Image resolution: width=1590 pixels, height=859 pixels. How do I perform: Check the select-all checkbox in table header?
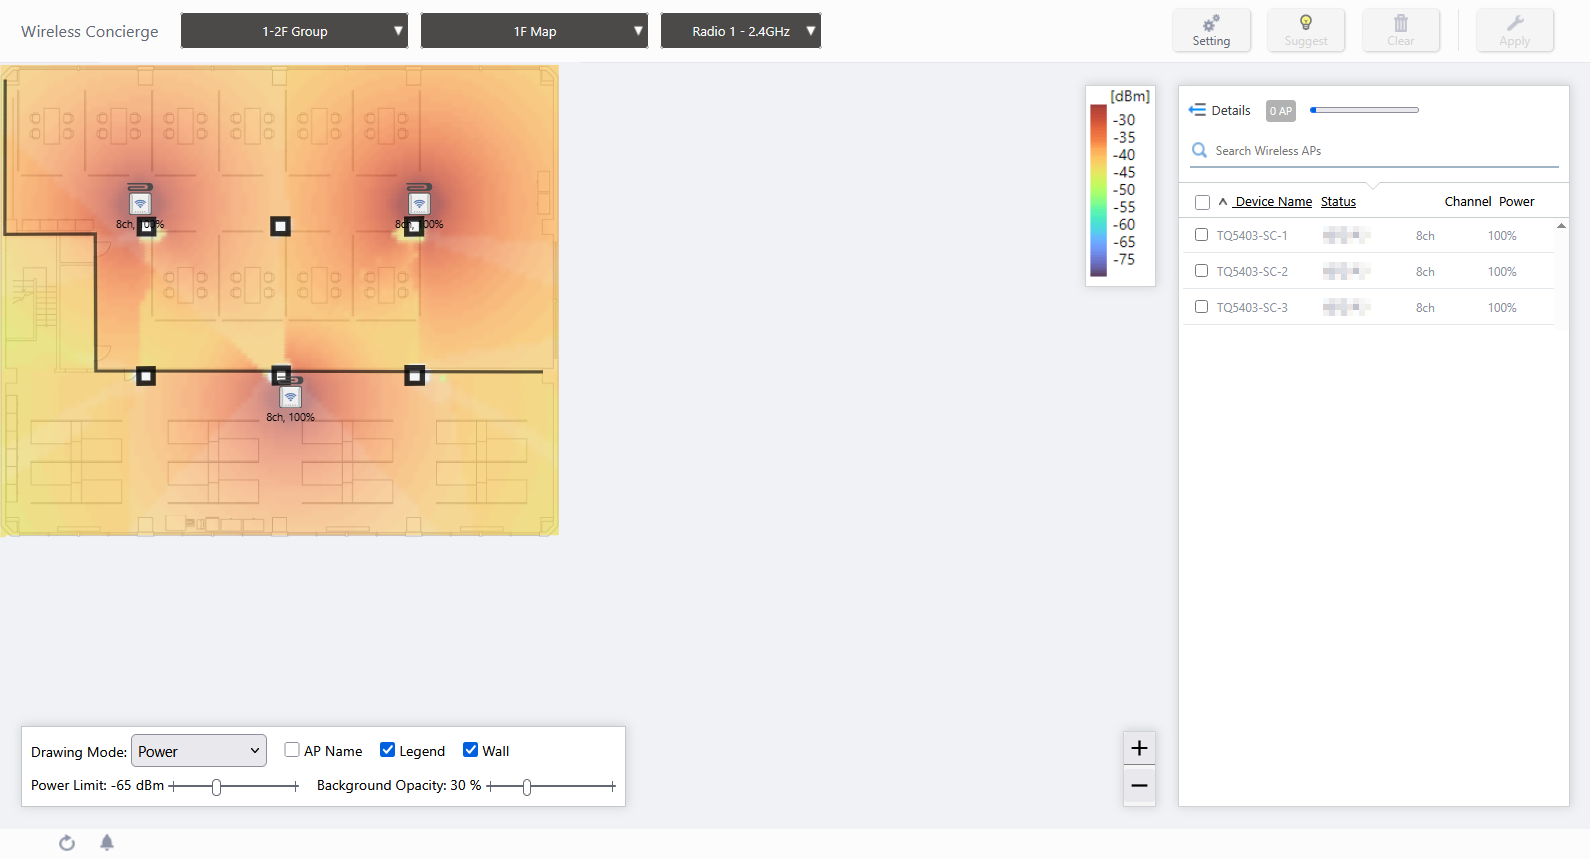tap(1202, 202)
